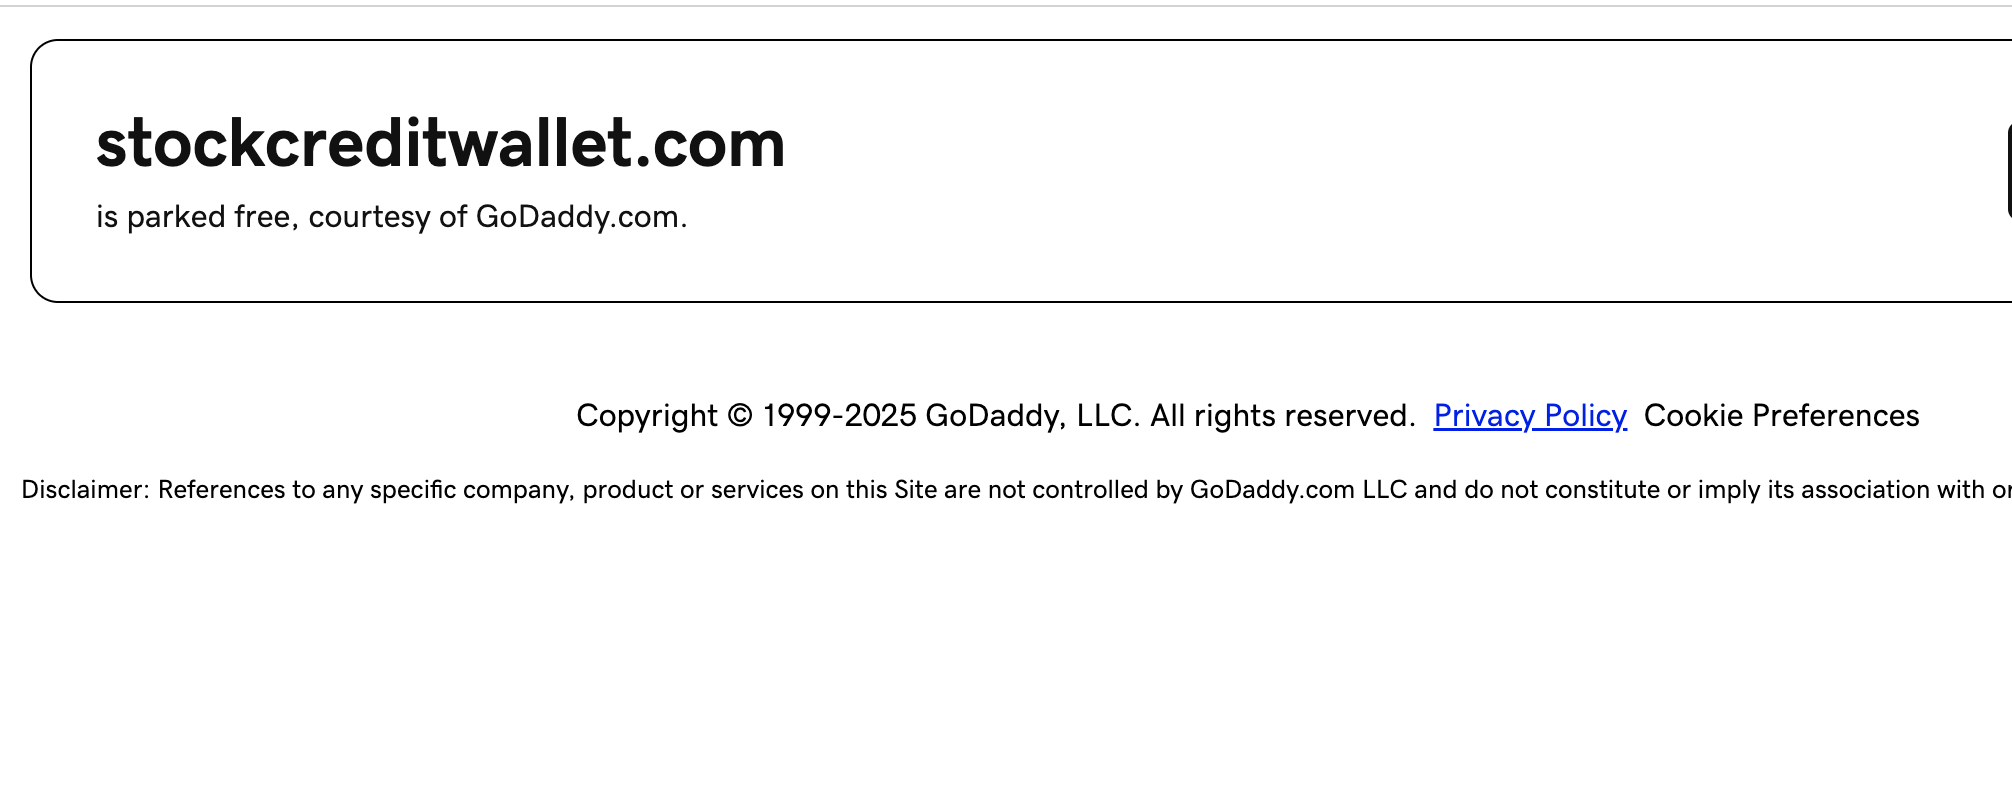Screen dimensions: 2012x800
Task: Click the stockcreditwallet.com domain heading
Action: [x=440, y=143]
